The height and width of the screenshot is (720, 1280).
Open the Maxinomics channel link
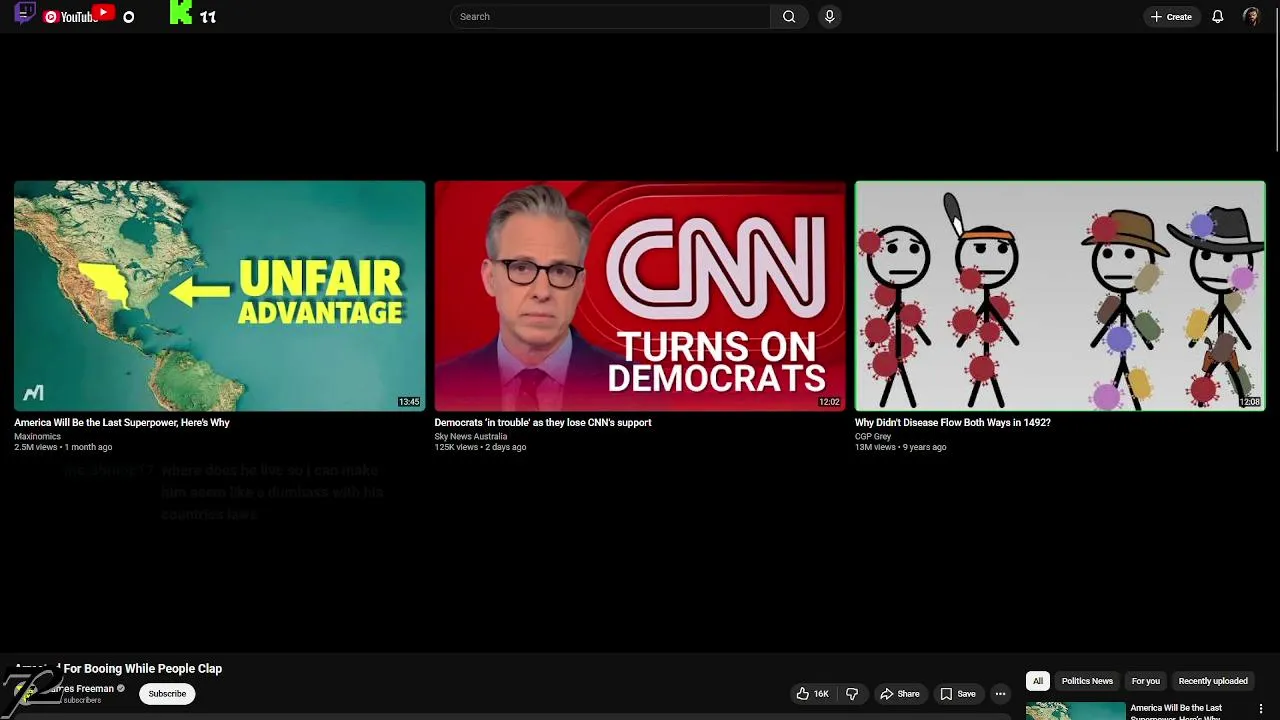click(x=37, y=436)
